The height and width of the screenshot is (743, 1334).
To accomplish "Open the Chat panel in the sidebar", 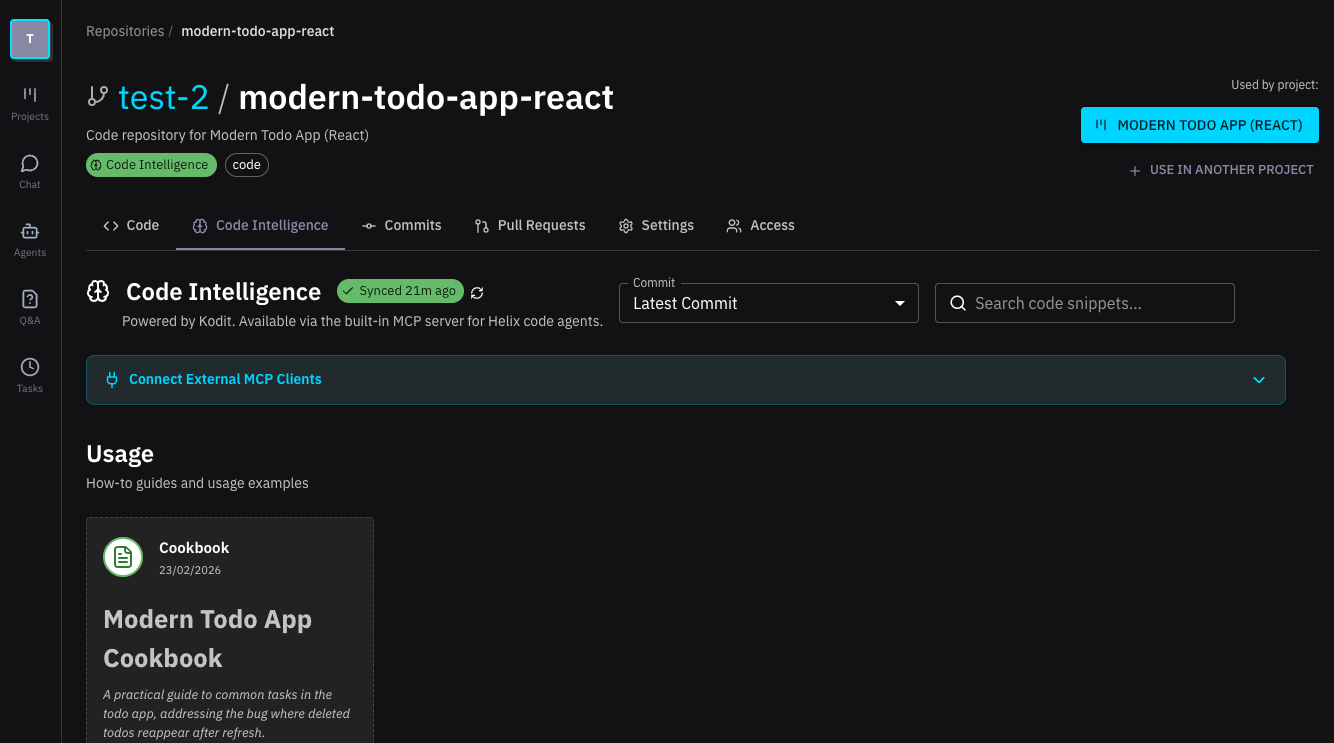I will pos(29,170).
